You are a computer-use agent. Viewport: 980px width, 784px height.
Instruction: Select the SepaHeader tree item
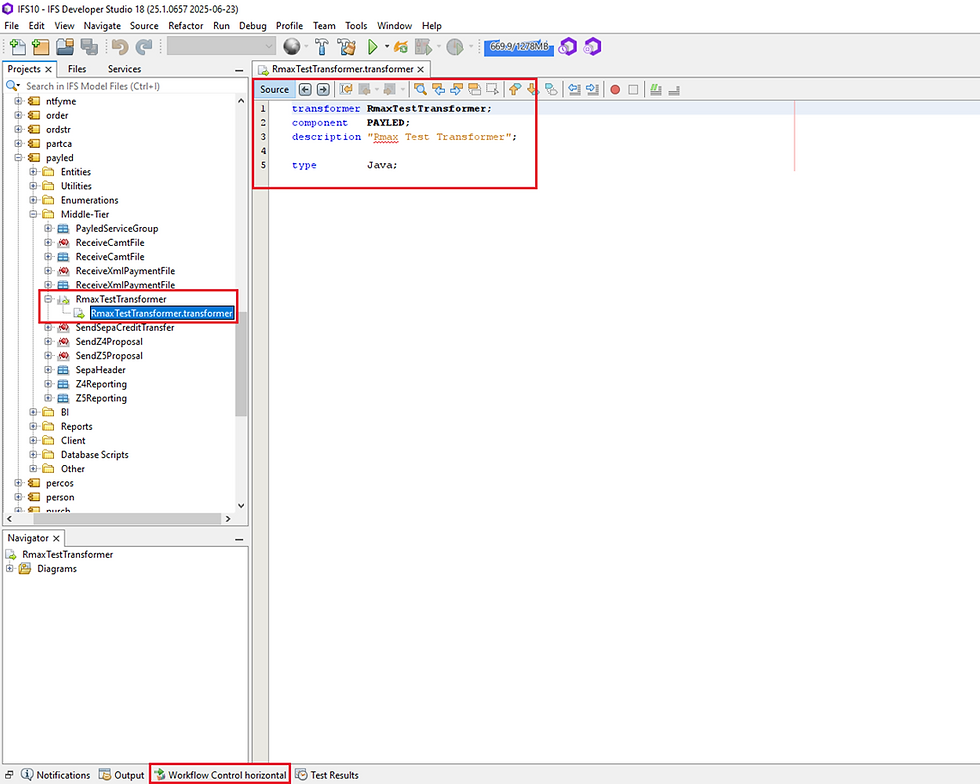(x=101, y=369)
